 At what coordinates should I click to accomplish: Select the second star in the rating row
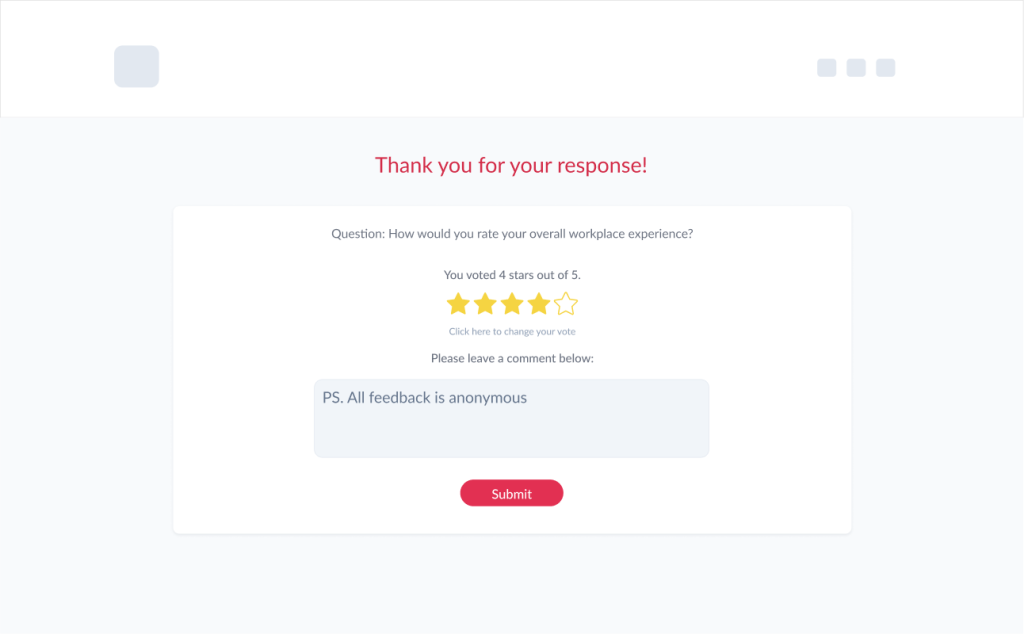pyautogui.click(x=487, y=302)
